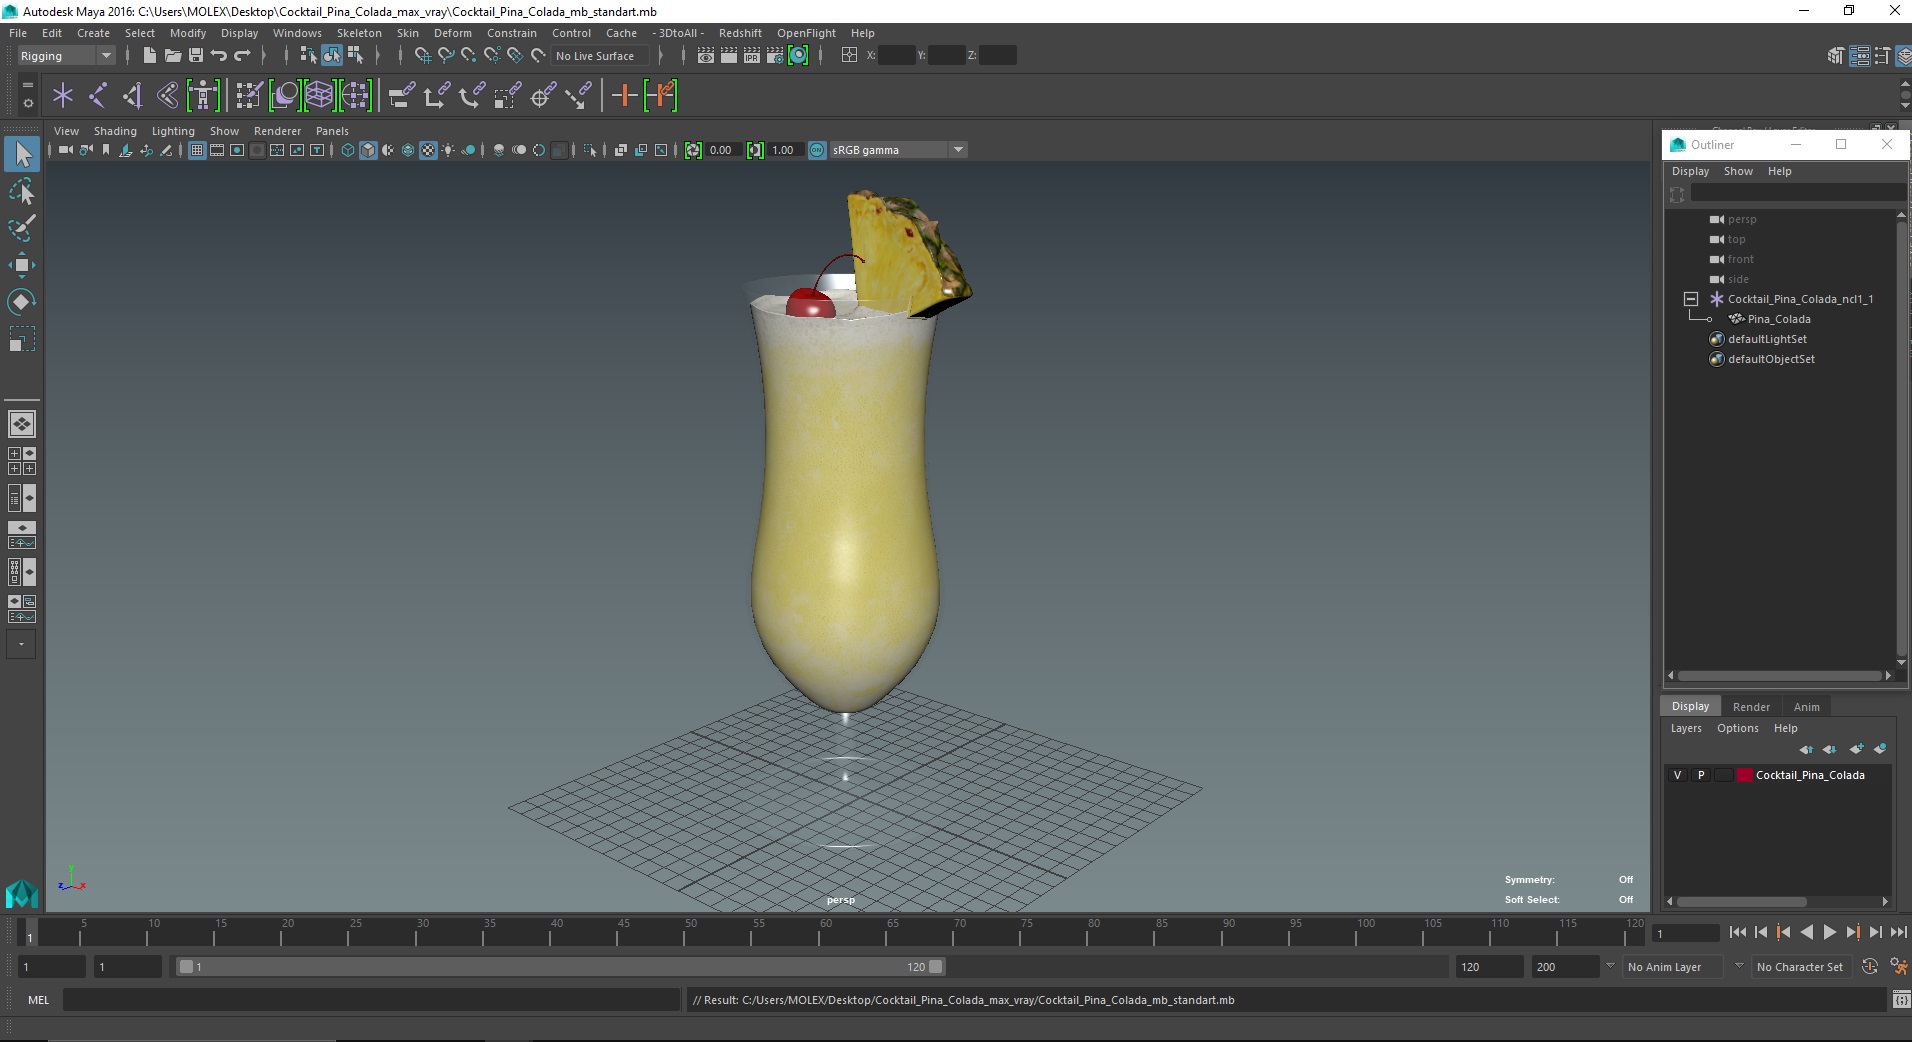The width and height of the screenshot is (1912, 1042).
Task: Toggle P playback of Cocktail_Pina_Colada layer
Action: pyautogui.click(x=1701, y=775)
